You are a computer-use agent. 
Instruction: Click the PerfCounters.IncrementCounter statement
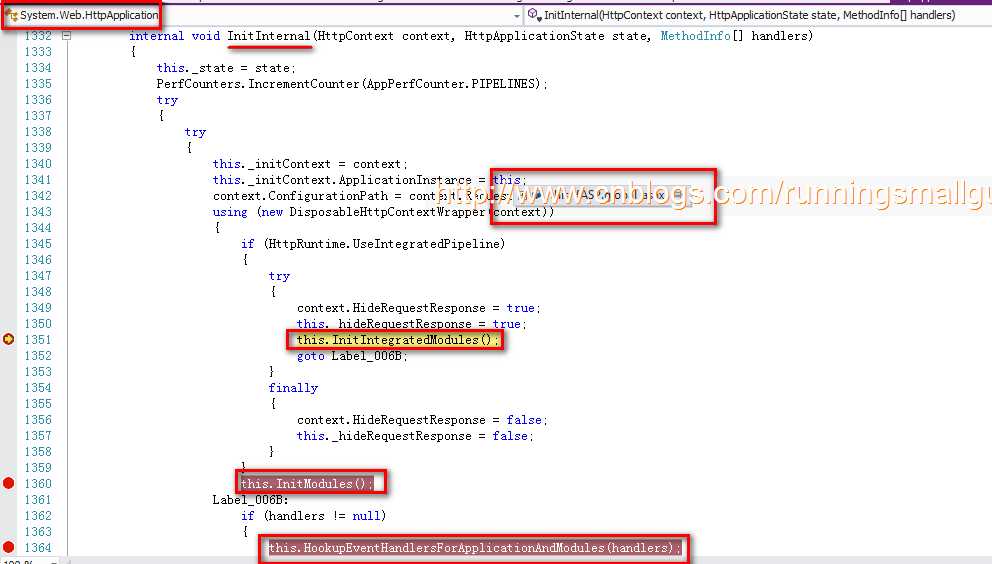click(352, 84)
